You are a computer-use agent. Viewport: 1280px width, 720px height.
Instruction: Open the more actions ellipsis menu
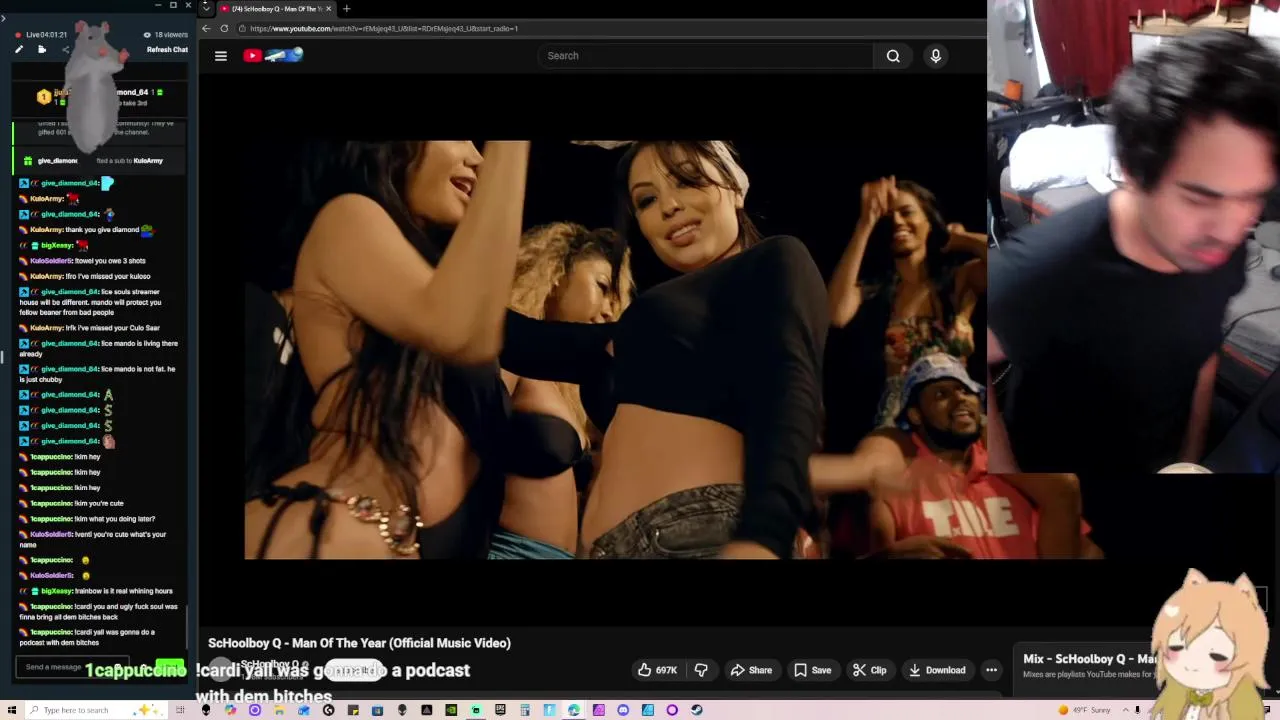[x=991, y=670]
